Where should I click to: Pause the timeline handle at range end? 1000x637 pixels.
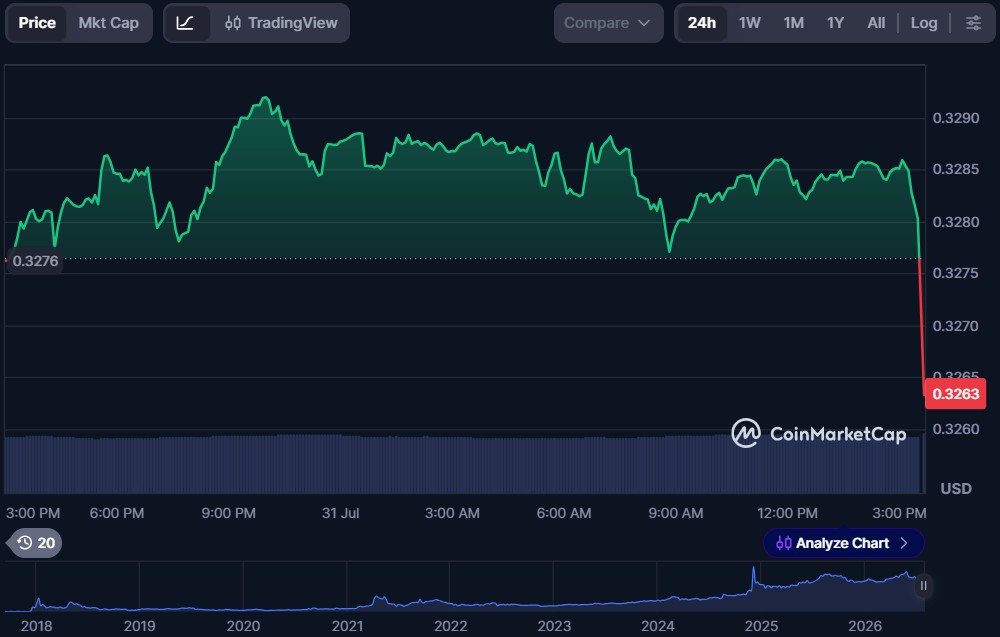click(923, 585)
